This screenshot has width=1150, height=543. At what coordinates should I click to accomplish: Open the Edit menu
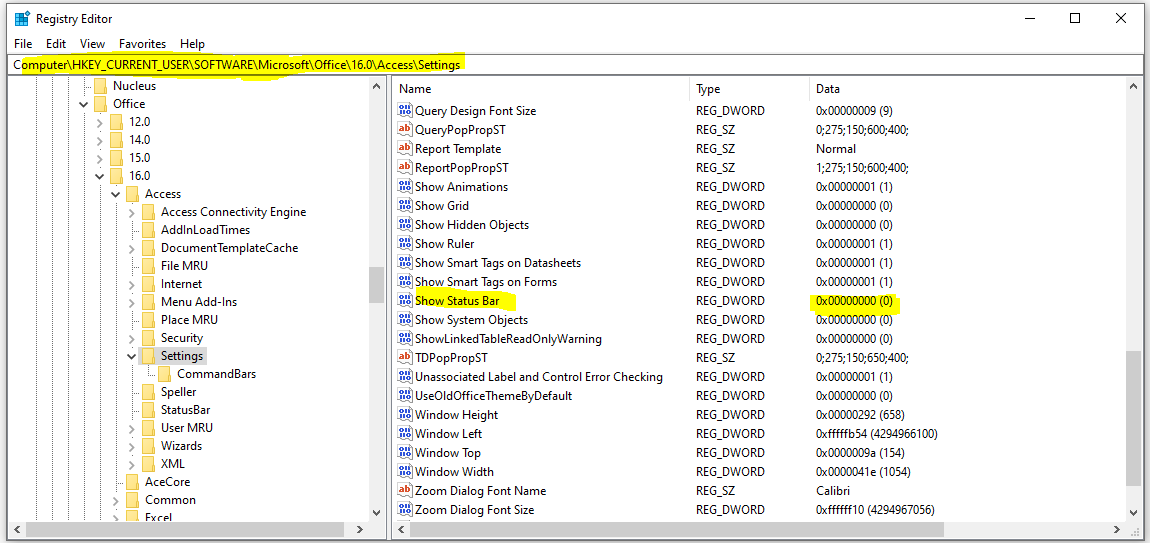56,44
